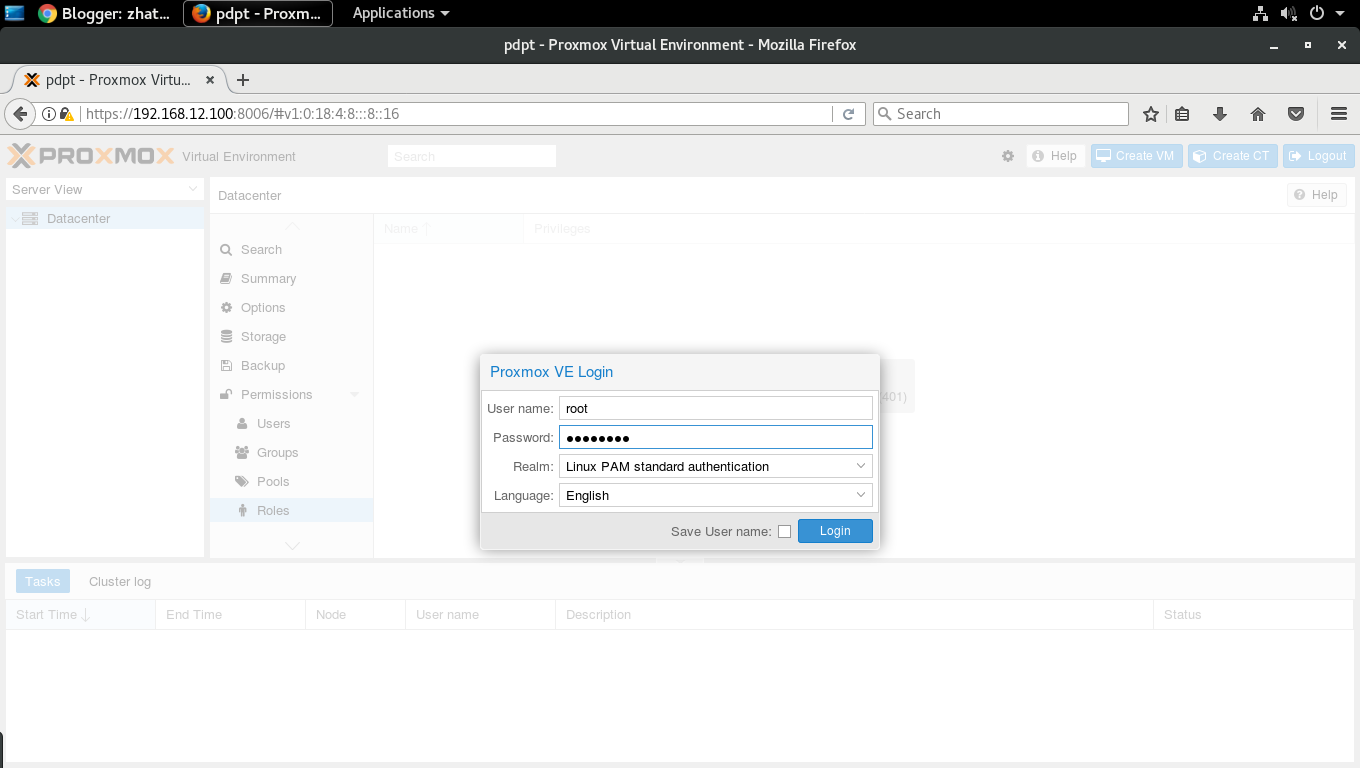Click the Create VM button
The image size is (1360, 768).
point(1137,156)
